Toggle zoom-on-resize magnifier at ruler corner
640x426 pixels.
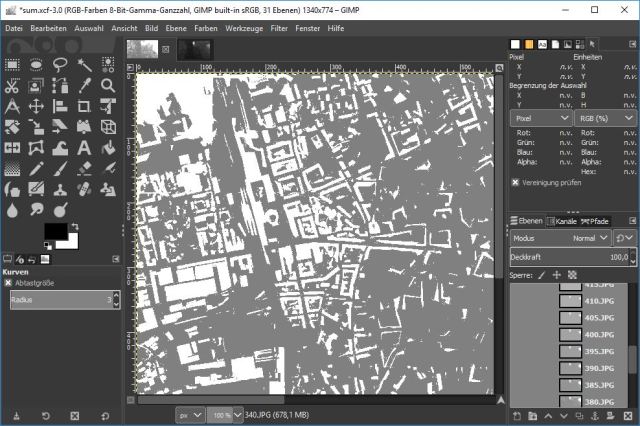(499, 68)
